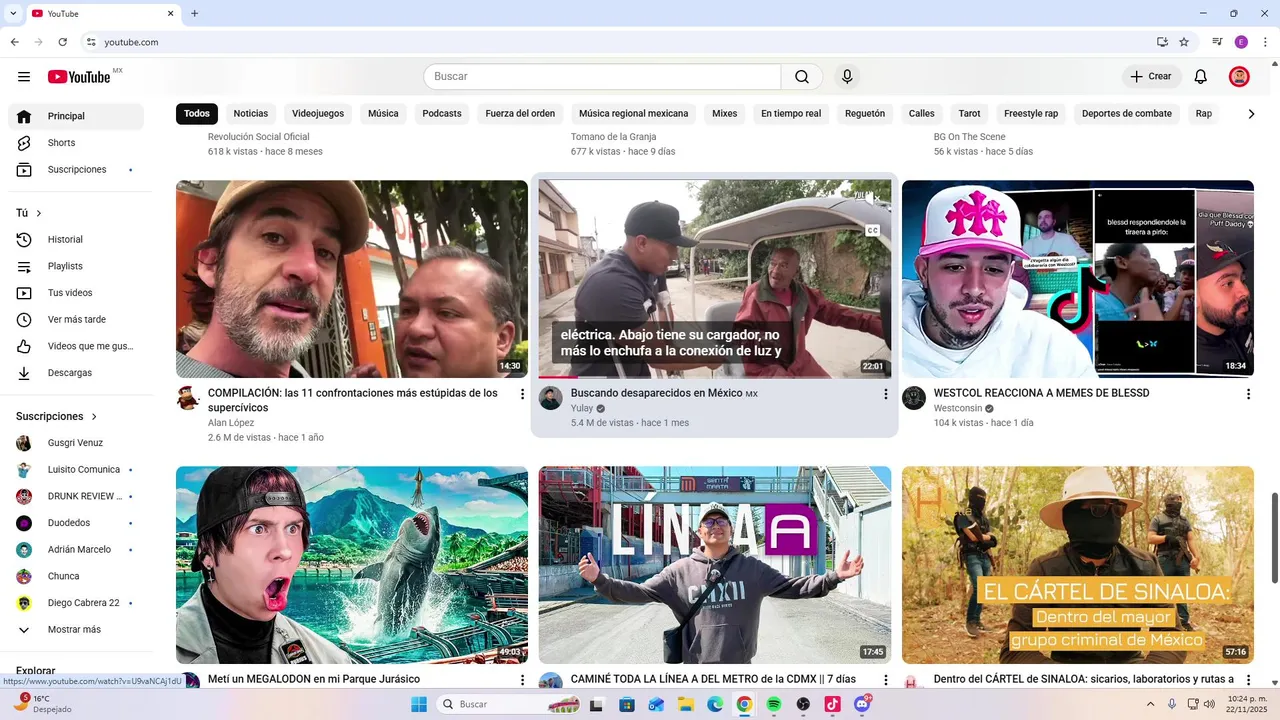Select the Freestyle rap chip
Image resolution: width=1280 pixels, height=720 pixels.
[1031, 114]
